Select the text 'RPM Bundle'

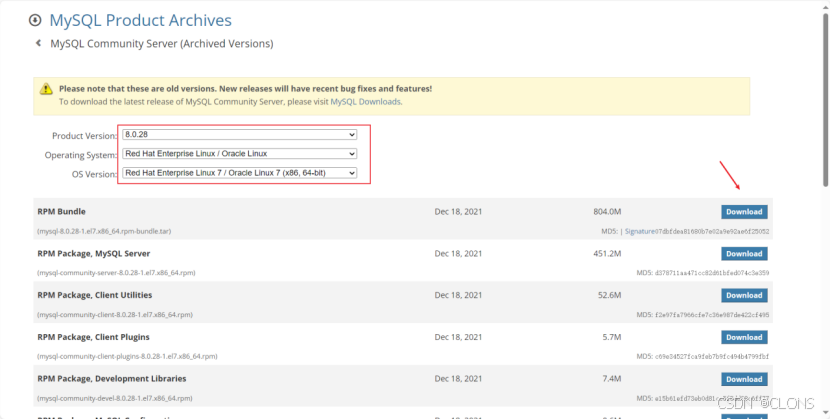(61, 211)
